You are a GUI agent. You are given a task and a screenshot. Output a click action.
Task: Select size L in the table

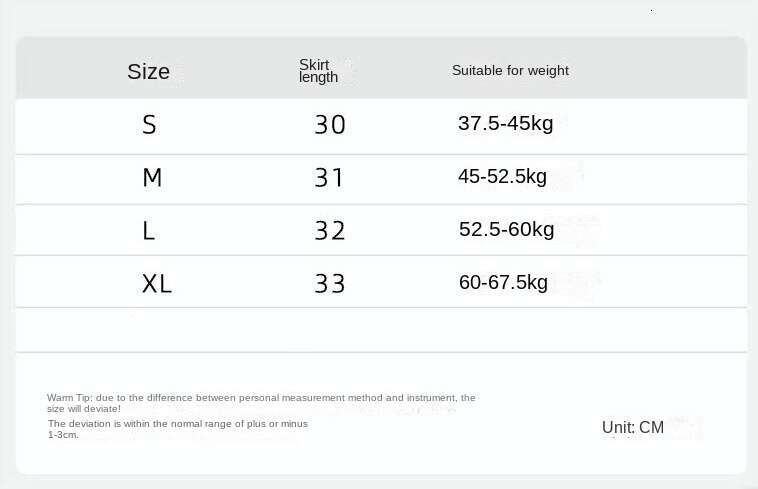click(149, 231)
